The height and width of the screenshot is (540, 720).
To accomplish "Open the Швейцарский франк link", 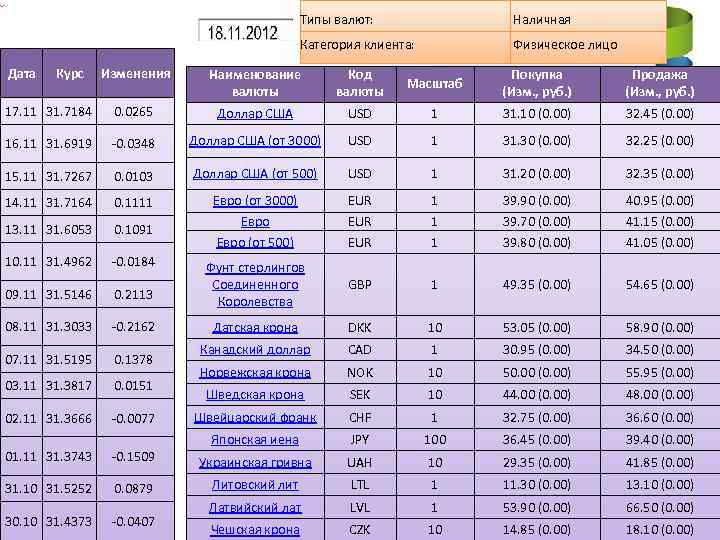I will tap(255, 417).
